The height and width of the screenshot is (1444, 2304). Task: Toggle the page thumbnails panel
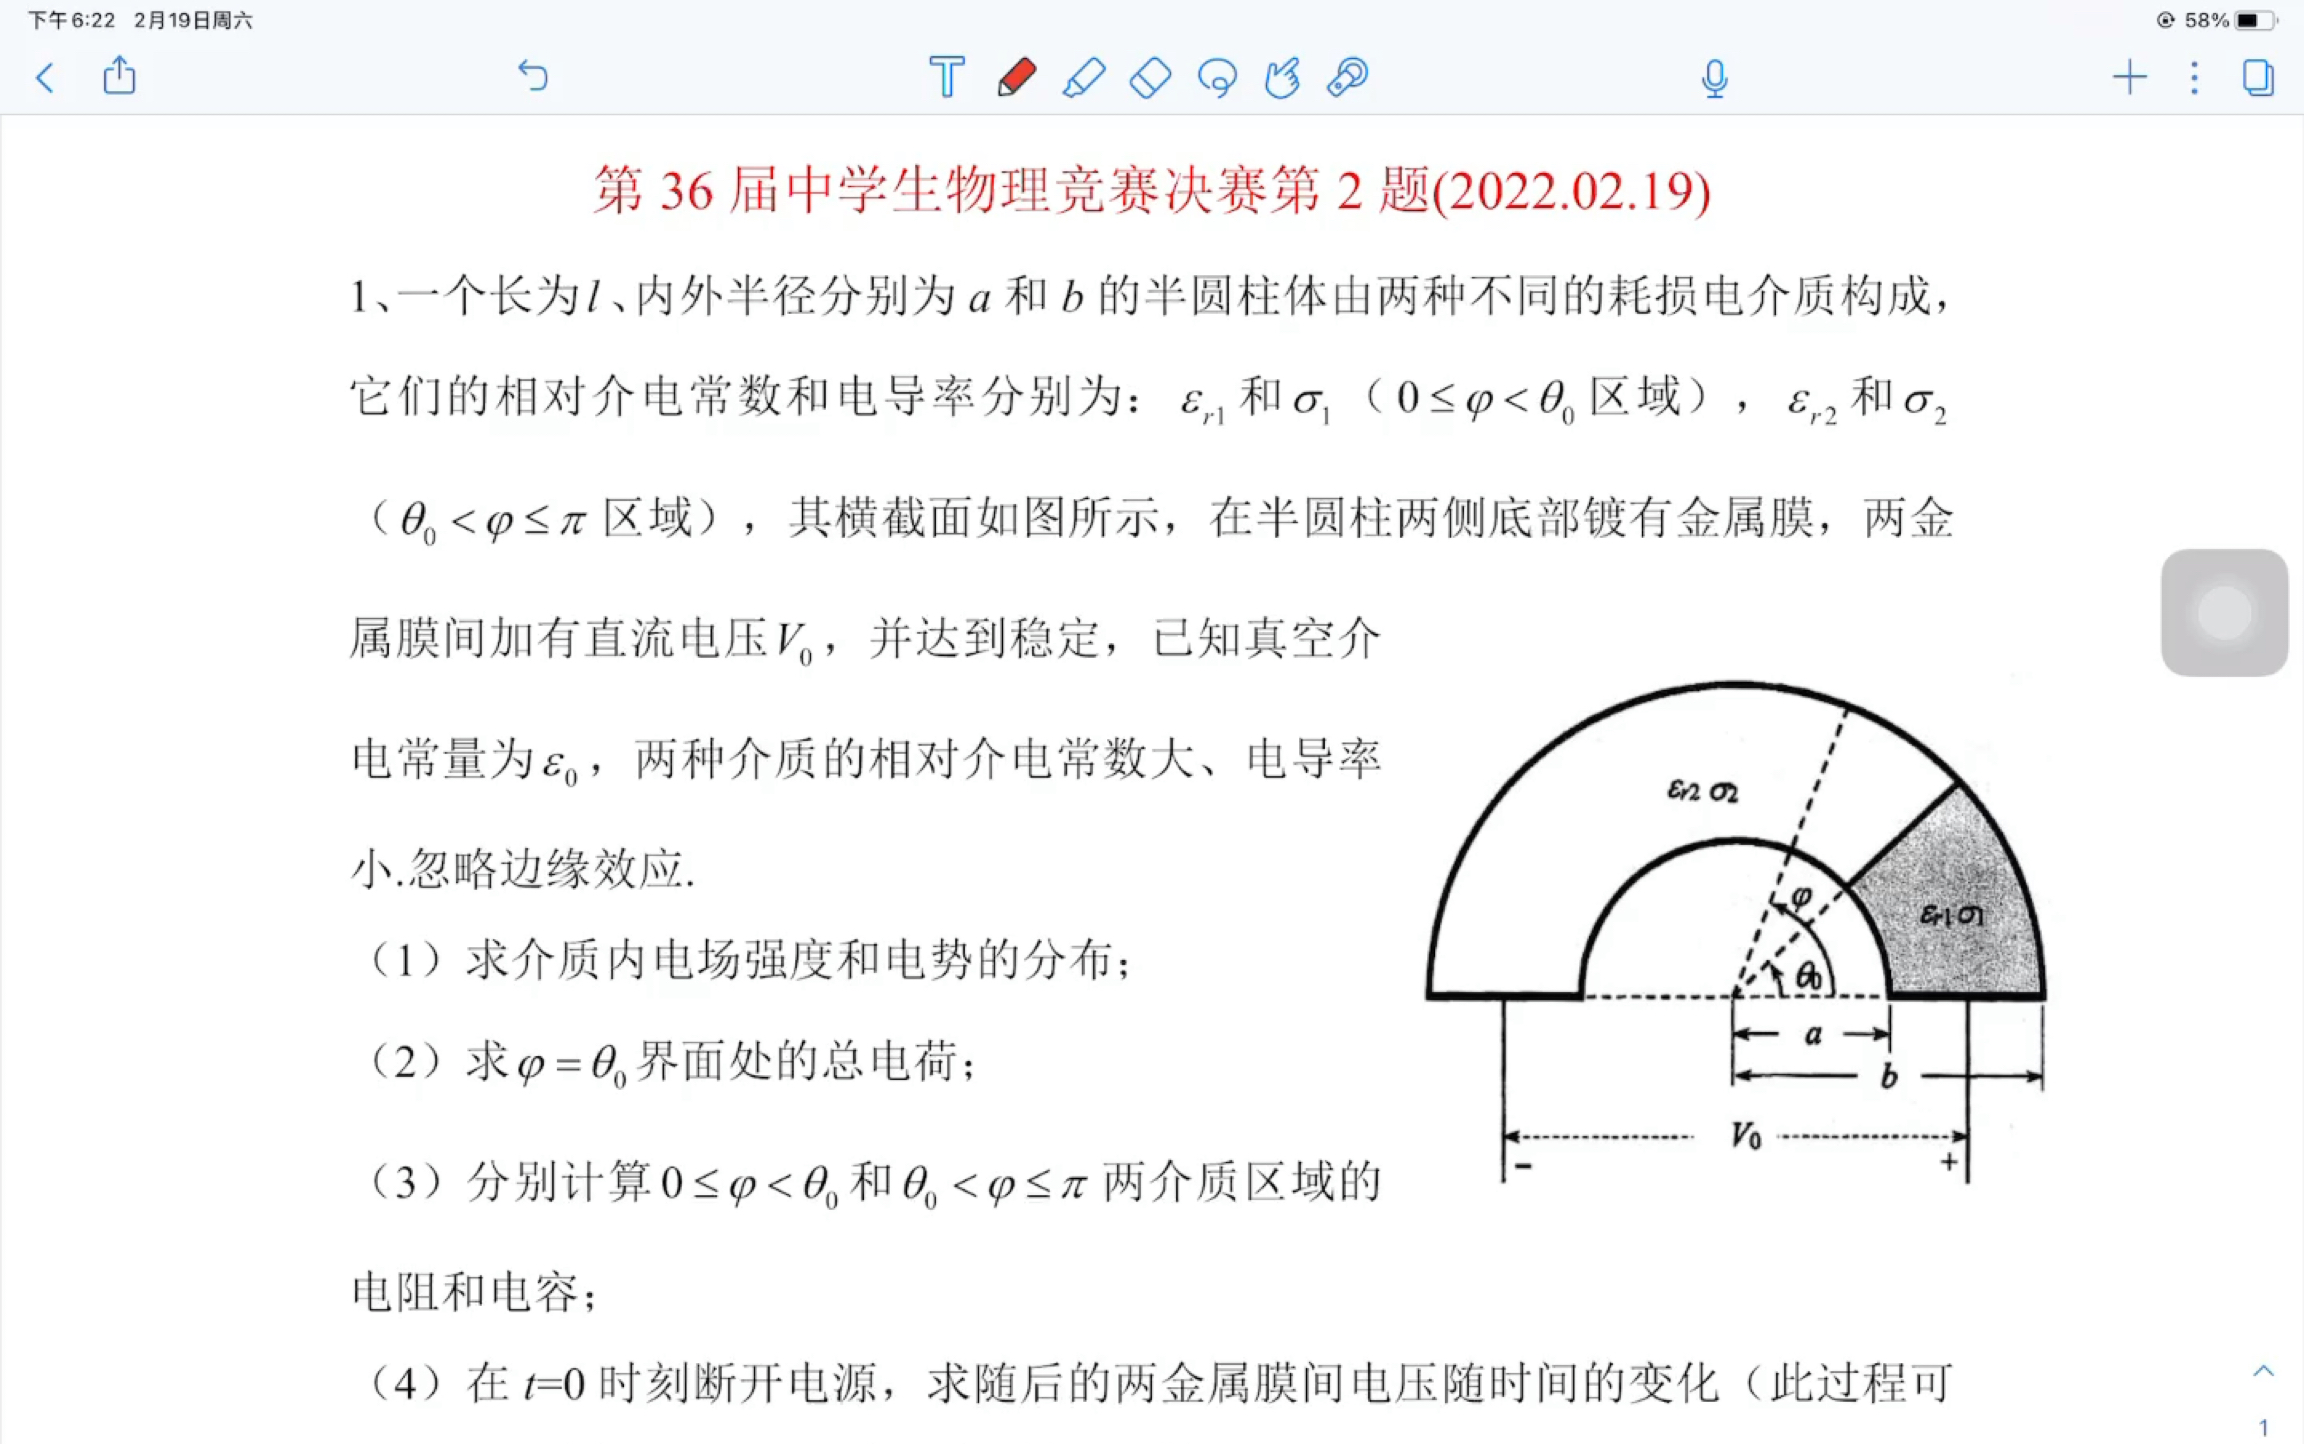(2257, 78)
